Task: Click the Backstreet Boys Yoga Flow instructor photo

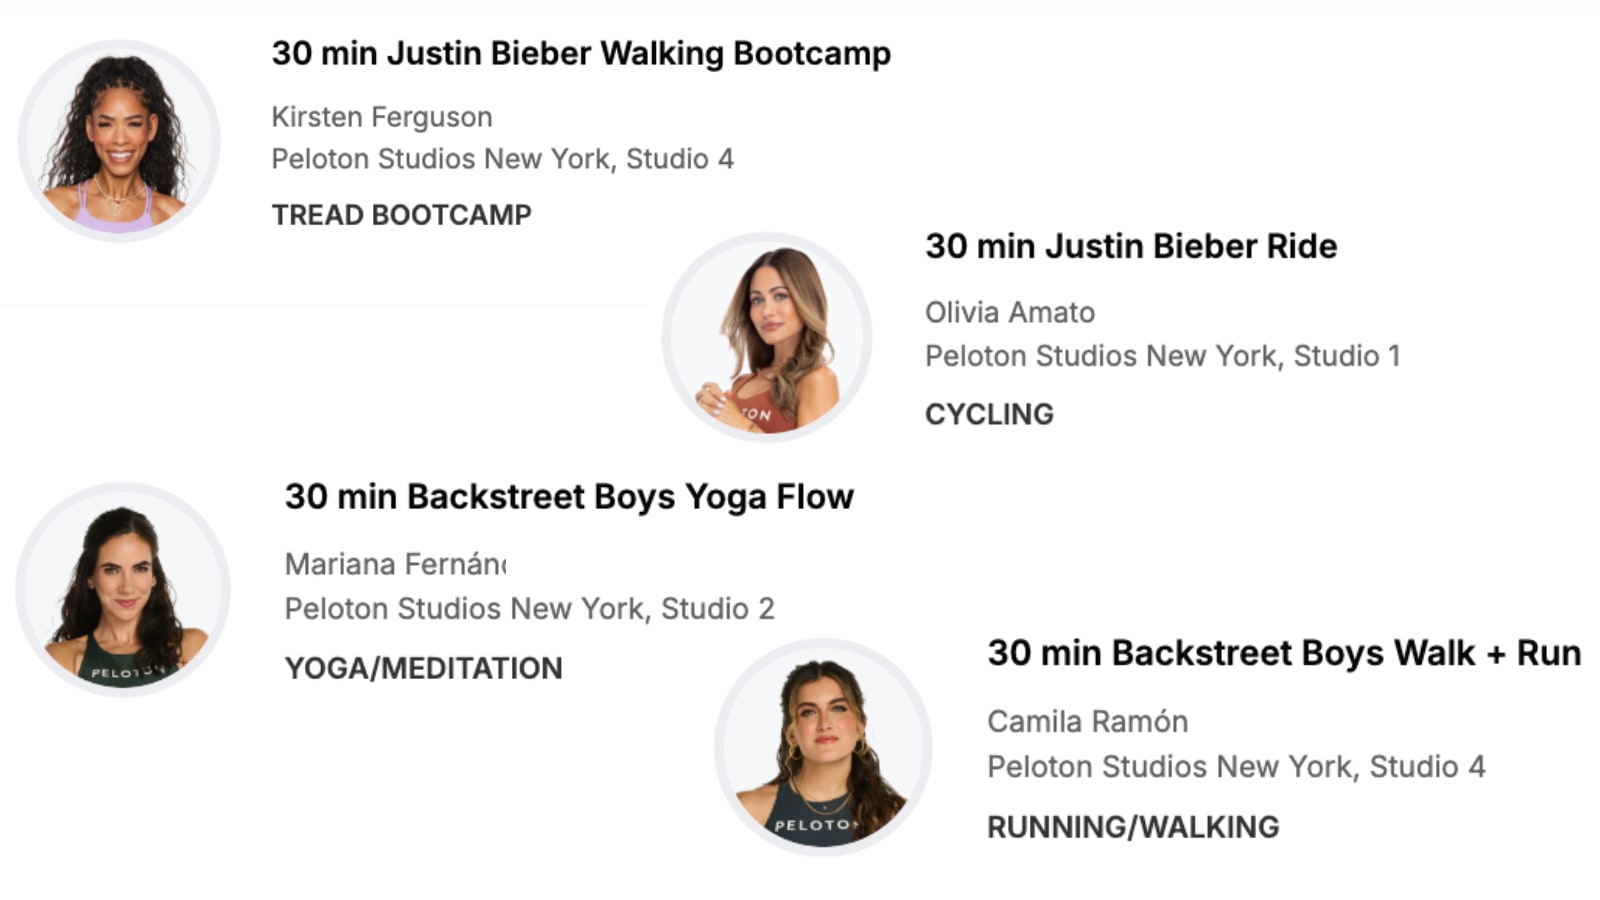Action: pyautogui.click(x=123, y=590)
